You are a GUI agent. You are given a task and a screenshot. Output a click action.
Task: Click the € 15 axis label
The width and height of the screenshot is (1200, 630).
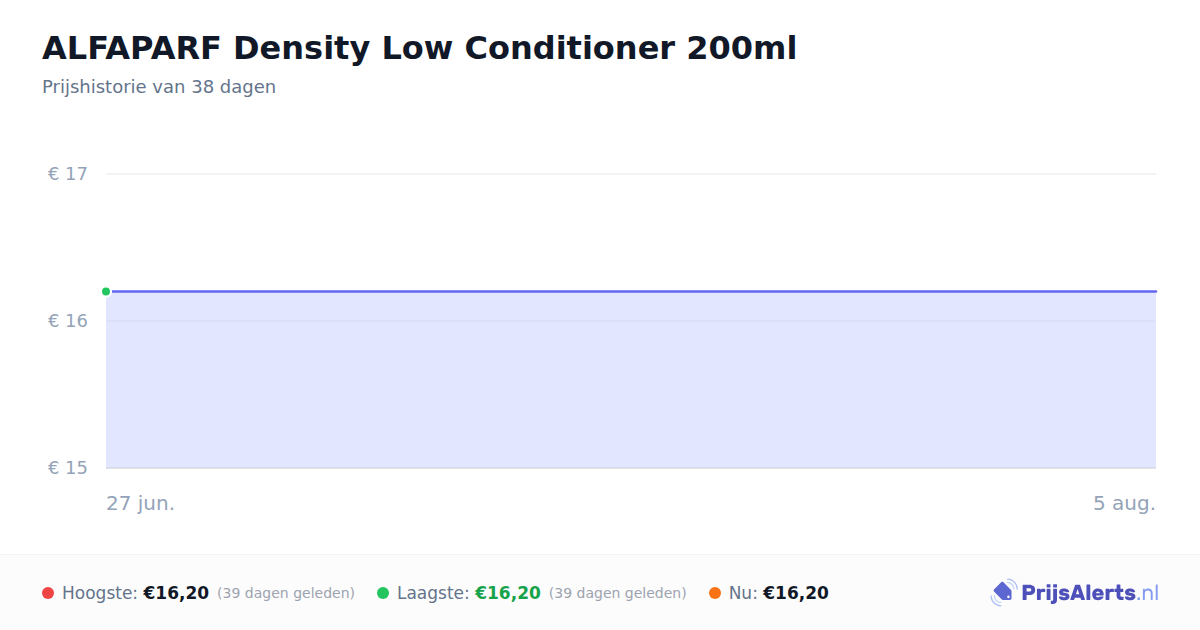coord(68,468)
